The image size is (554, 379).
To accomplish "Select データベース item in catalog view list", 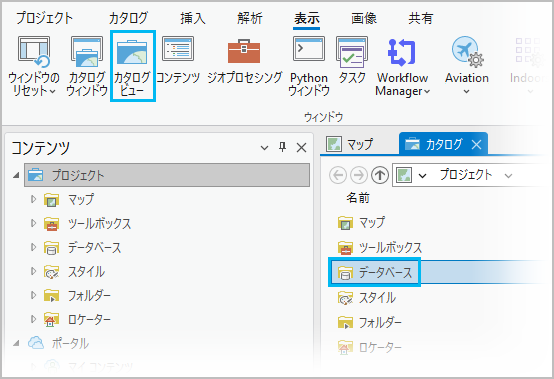I will pyautogui.click(x=375, y=272).
